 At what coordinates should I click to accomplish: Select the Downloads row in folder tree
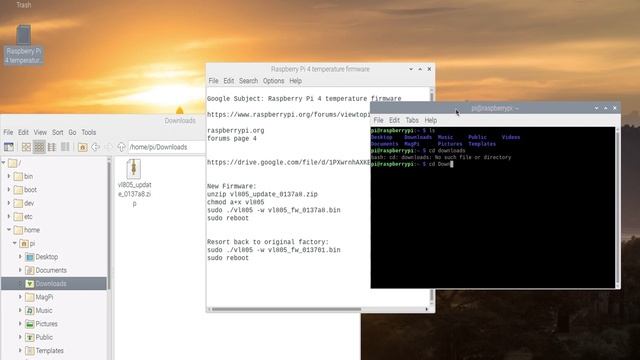[x=54, y=284]
